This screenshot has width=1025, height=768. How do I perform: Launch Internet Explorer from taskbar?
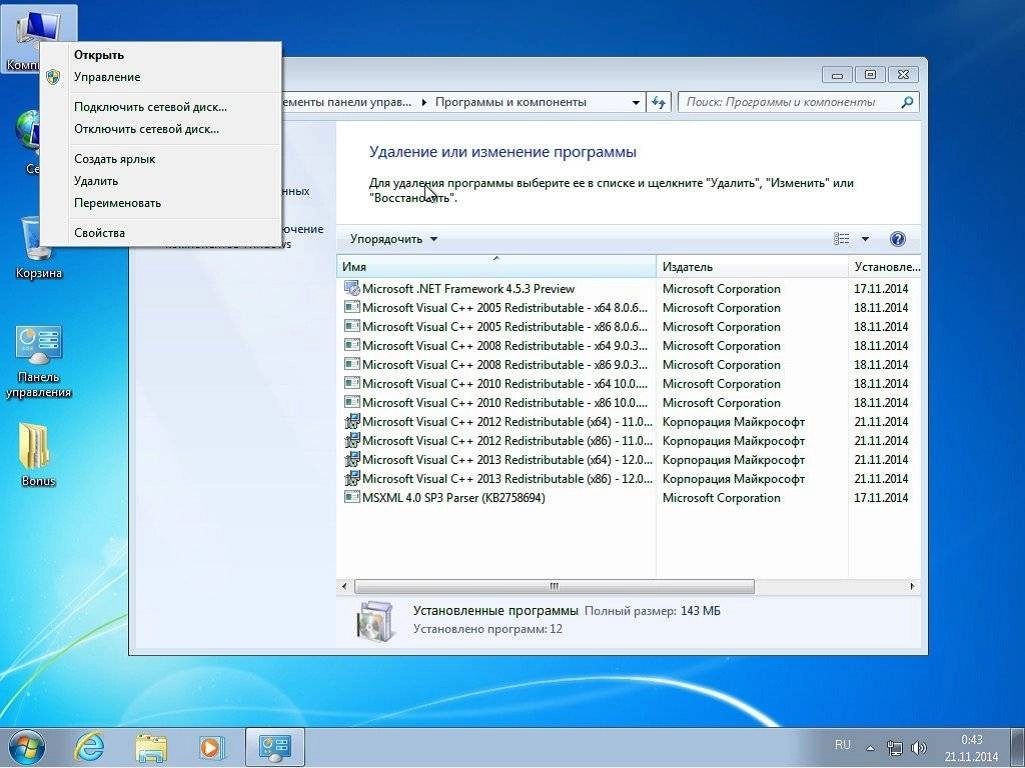point(90,748)
